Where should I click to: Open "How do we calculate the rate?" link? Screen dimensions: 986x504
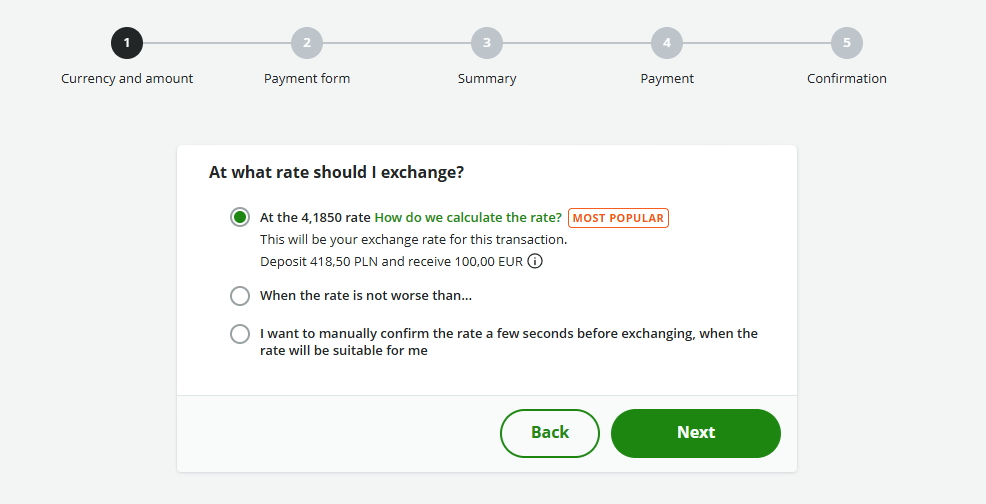pyautogui.click(x=468, y=218)
